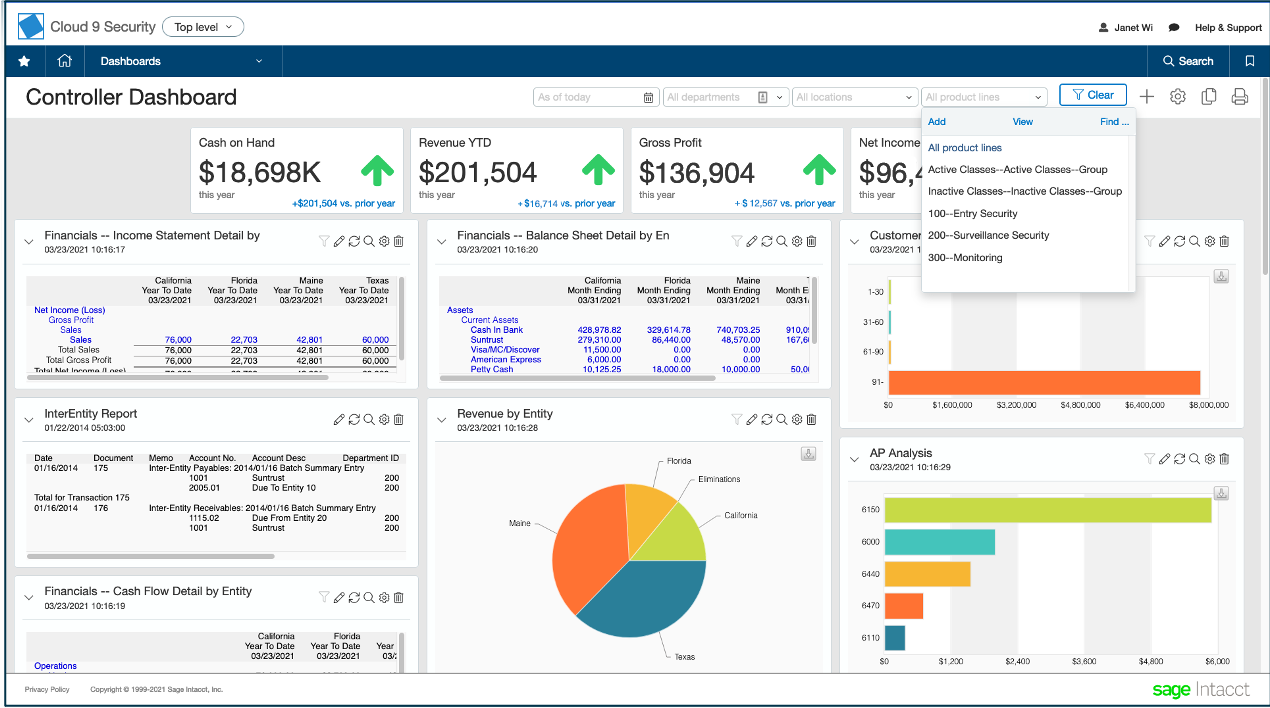Delete the AP Analysis component using trash icon

(1224, 458)
